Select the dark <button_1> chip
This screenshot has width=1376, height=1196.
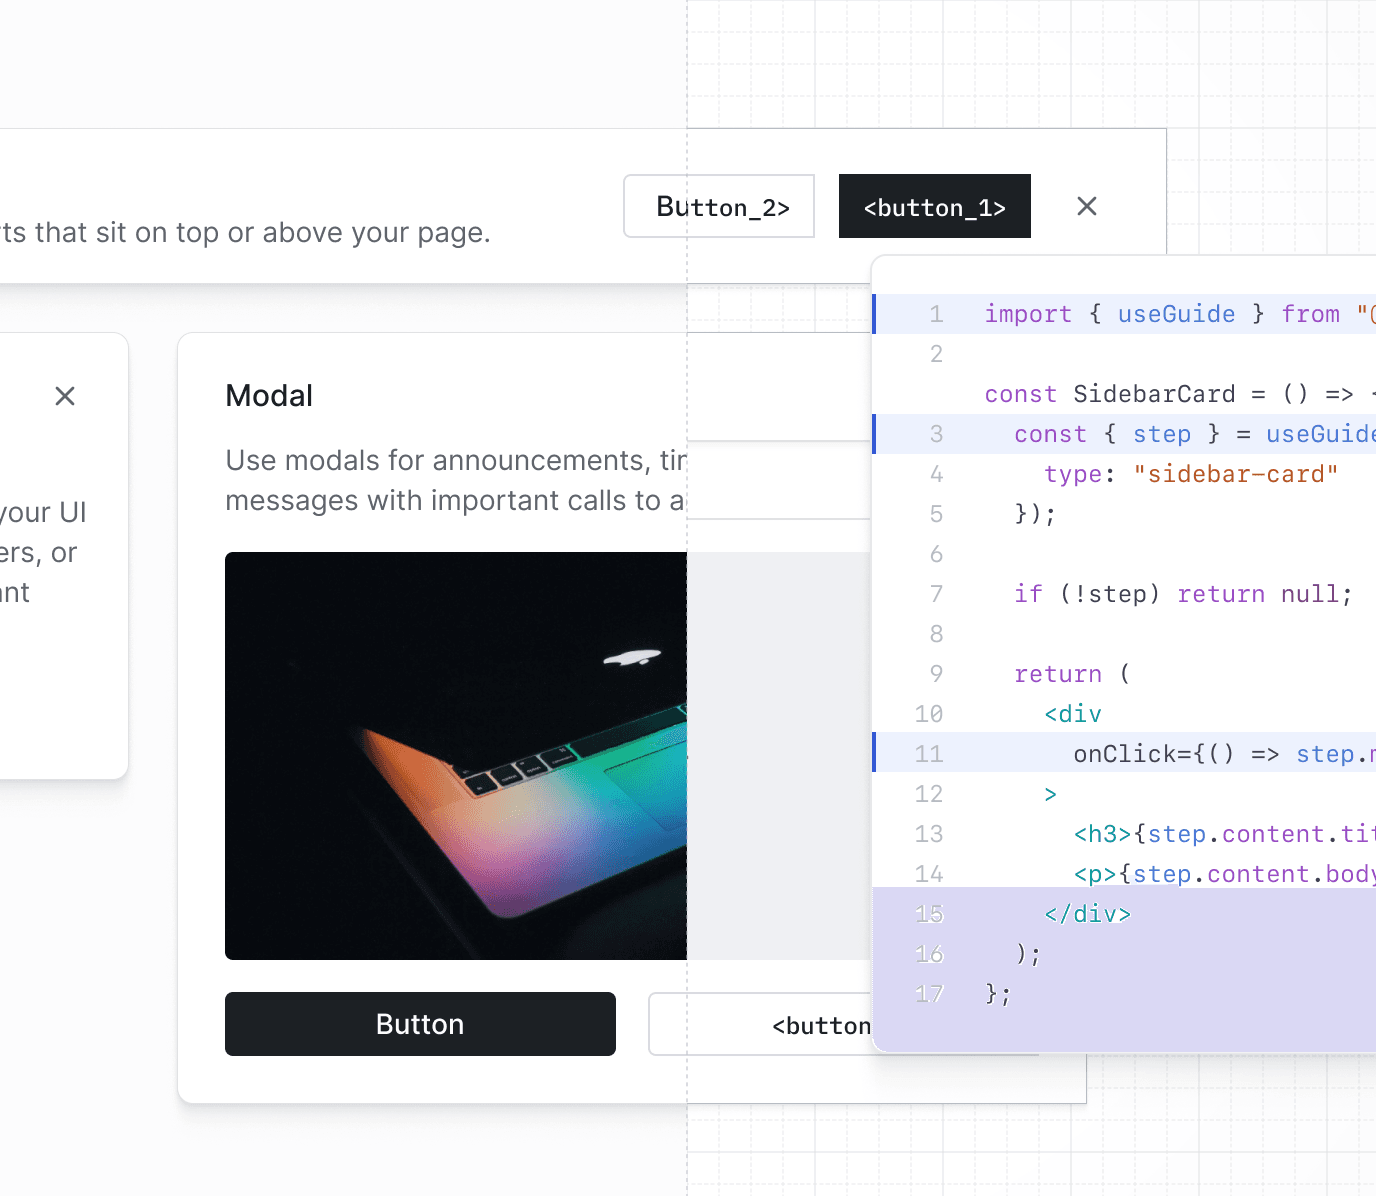point(934,206)
